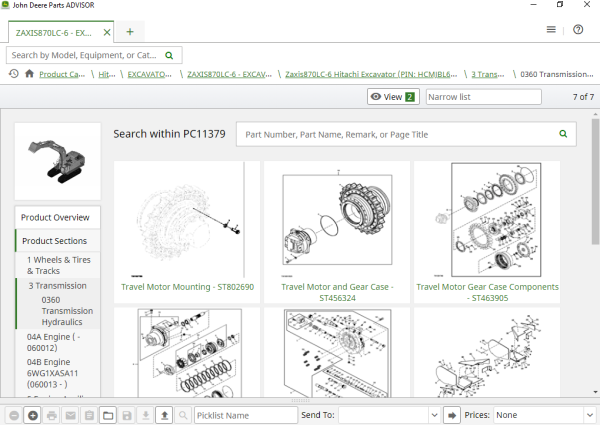
Task: Click the open folder icon
Action: coord(108,415)
